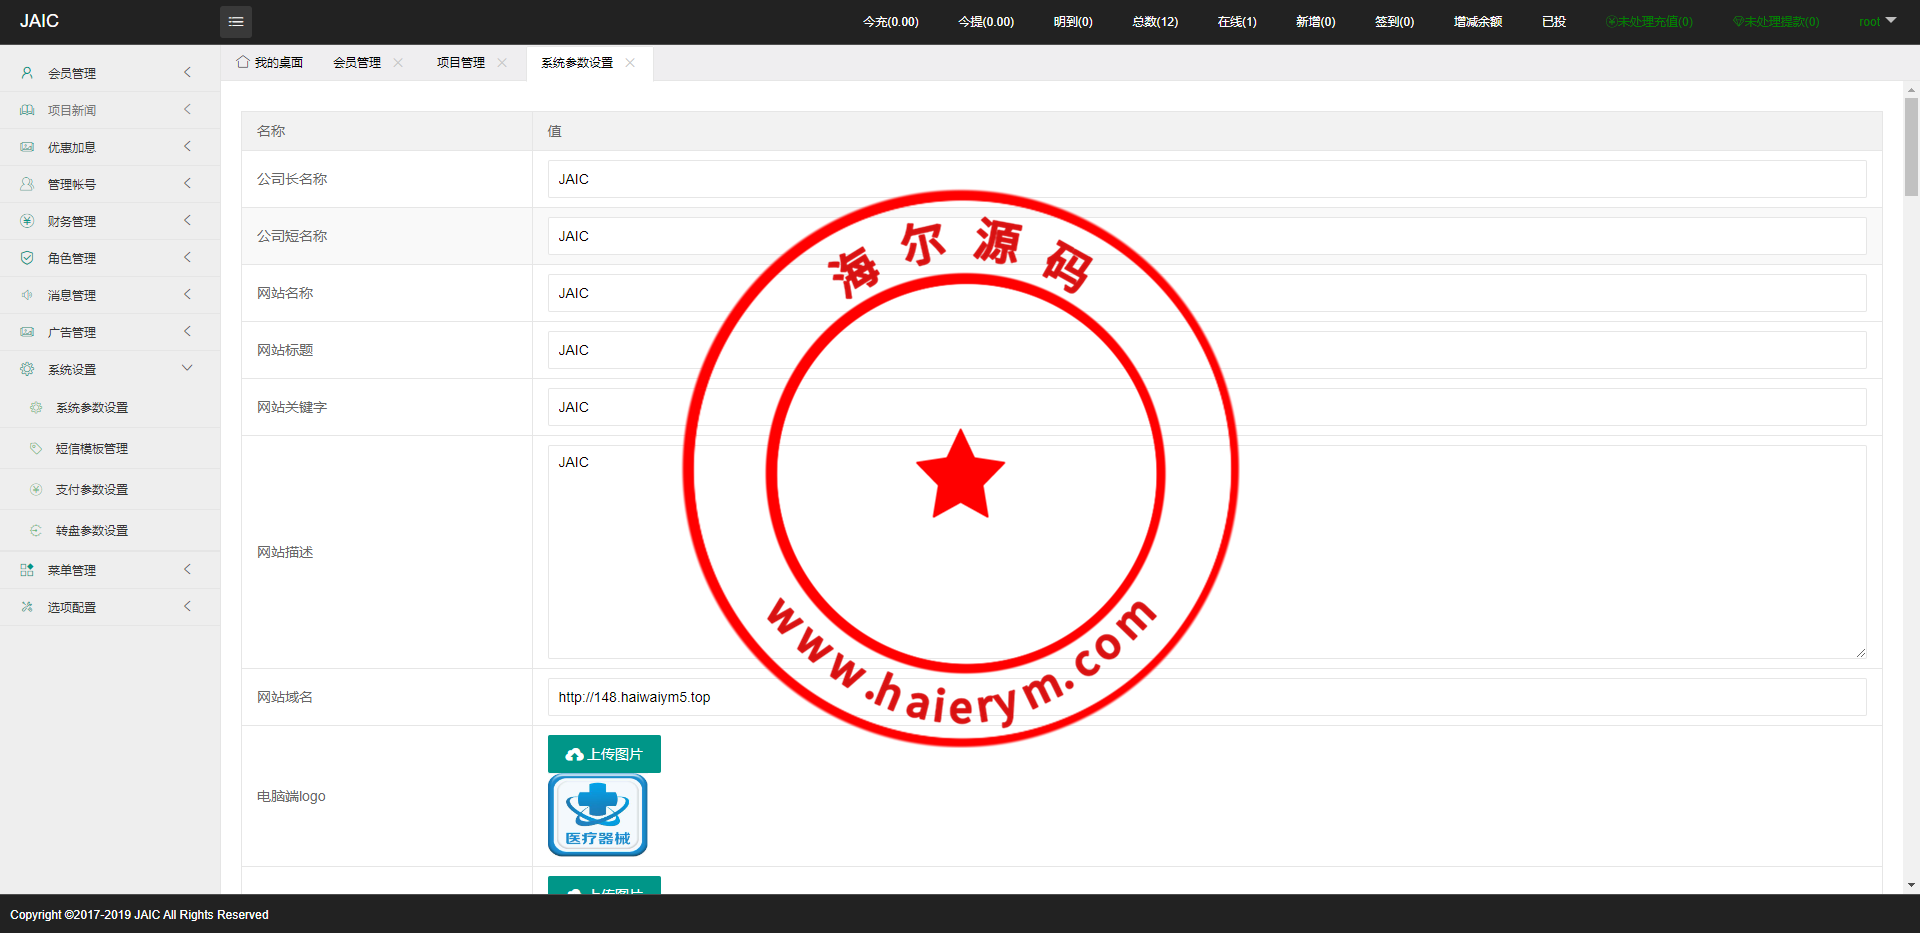Click 总数(12) in top bar
The width and height of the screenshot is (1920, 933).
pyautogui.click(x=1155, y=21)
